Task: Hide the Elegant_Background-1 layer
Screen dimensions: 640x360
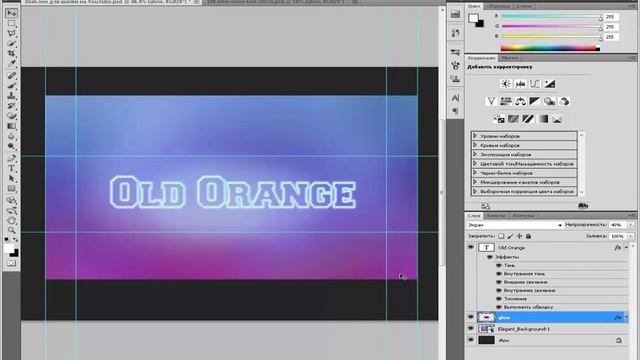Action: 471,329
